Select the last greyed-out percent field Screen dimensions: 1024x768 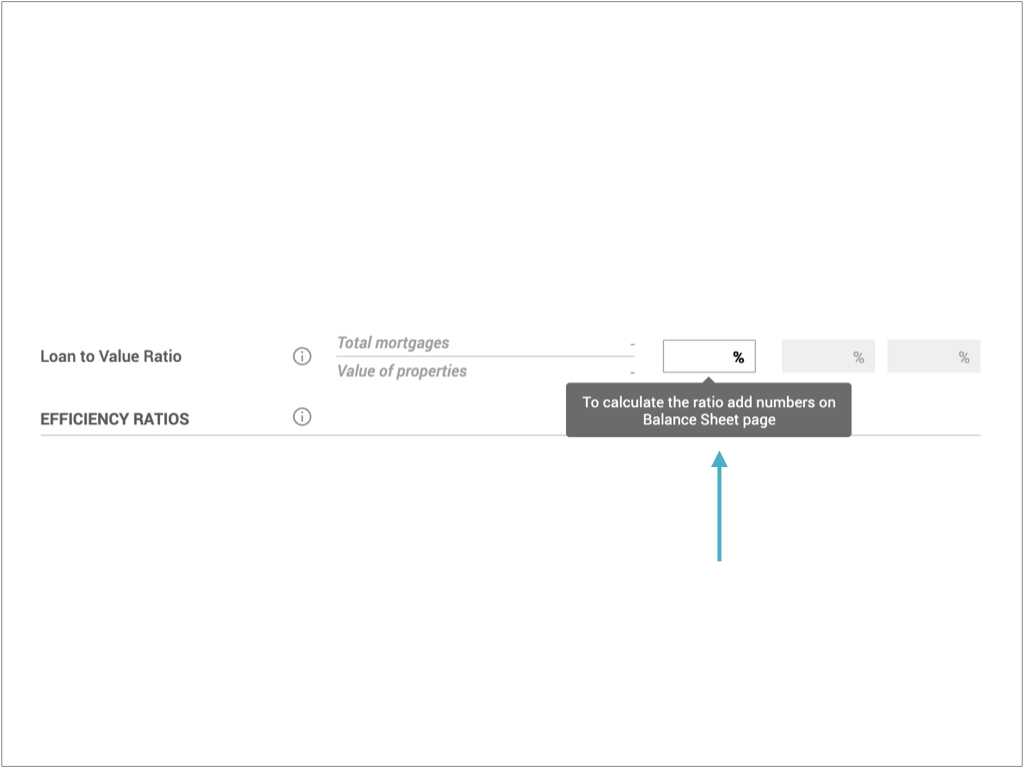coord(934,356)
